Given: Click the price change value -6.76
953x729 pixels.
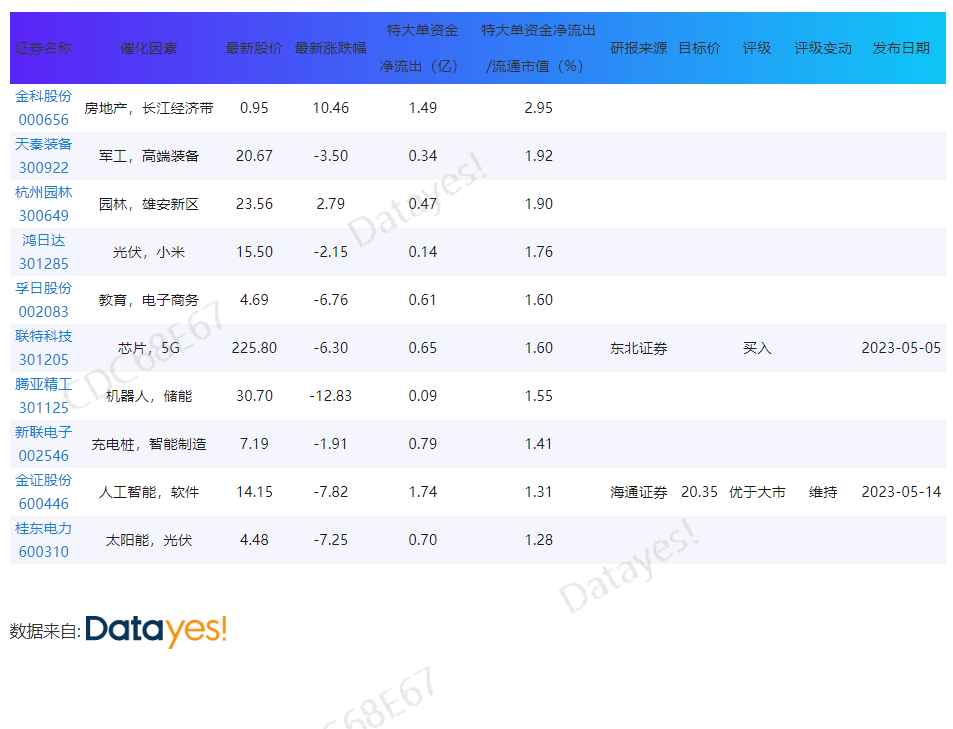Looking at the screenshot, I should [331, 300].
